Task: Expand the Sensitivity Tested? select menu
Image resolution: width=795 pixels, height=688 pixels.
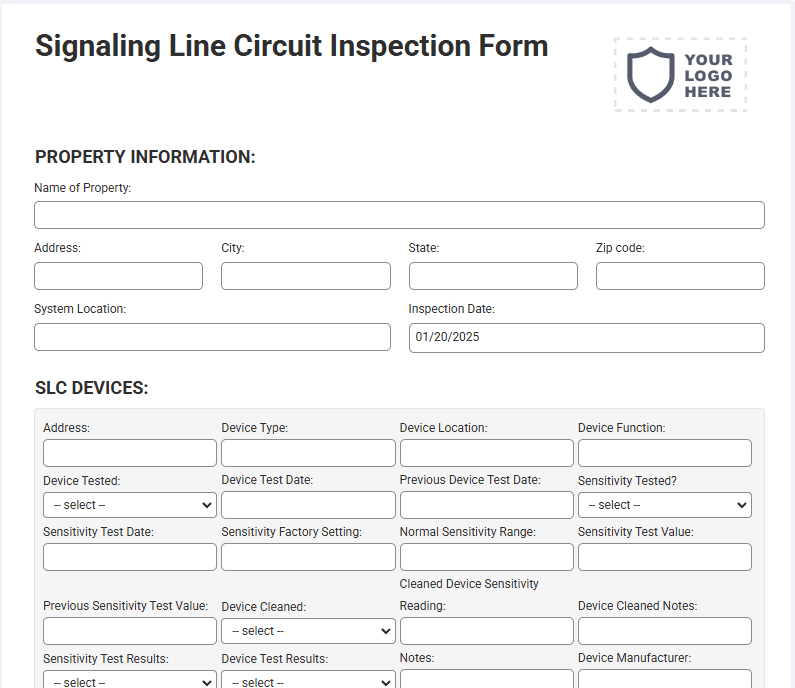Action: 665,505
